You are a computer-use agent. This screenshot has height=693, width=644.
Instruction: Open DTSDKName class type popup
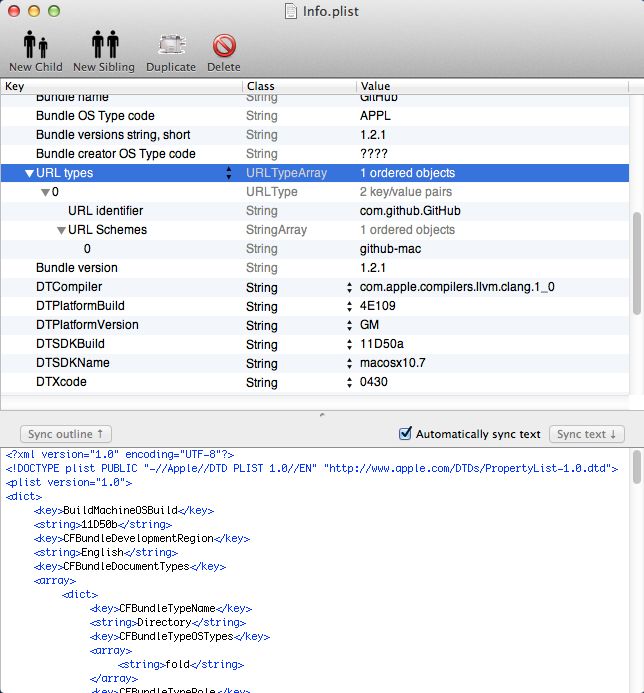(349, 363)
